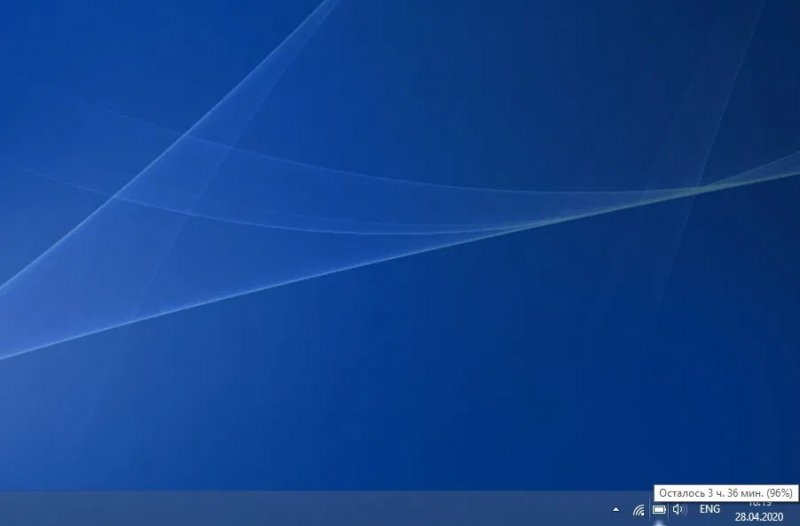Open the speaker volume icon

pyautogui.click(x=679, y=510)
